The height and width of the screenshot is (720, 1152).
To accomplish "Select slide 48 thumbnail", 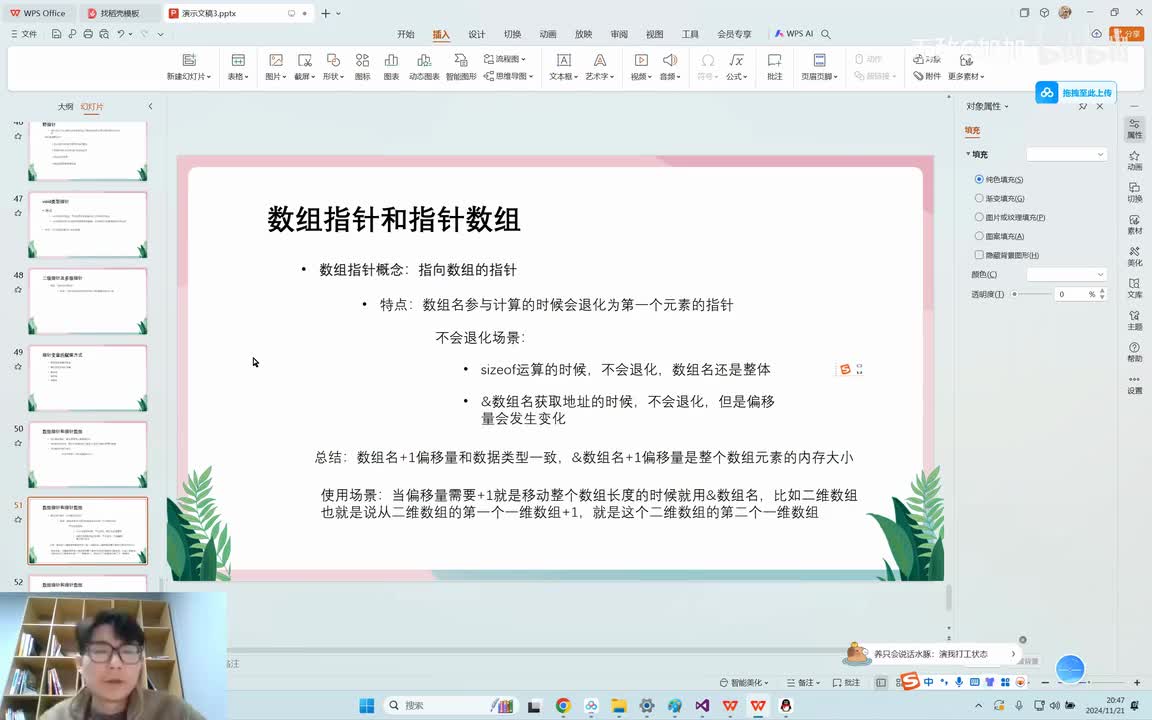I will tap(87, 301).
